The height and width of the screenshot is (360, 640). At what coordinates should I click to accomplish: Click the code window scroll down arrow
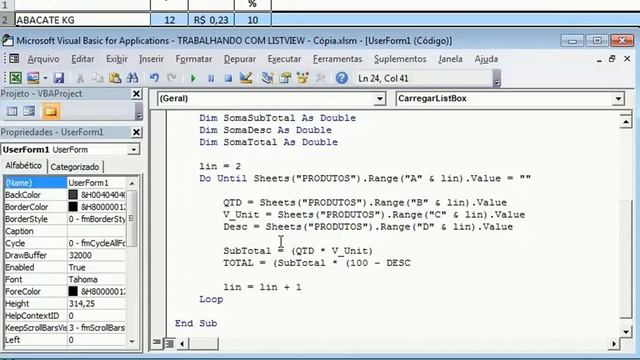(626, 332)
